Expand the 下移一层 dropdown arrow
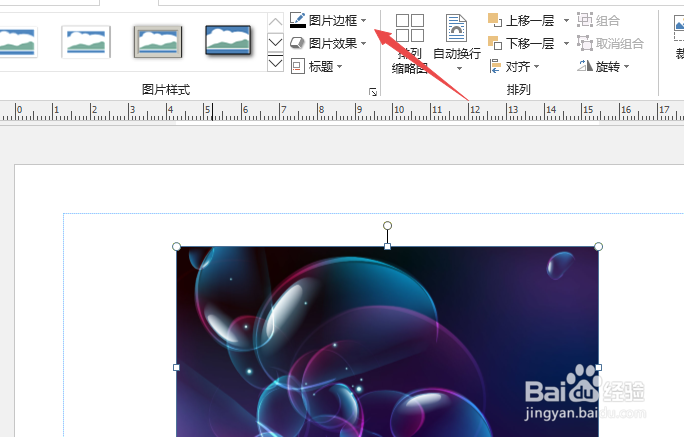The image size is (684, 437). click(x=566, y=43)
